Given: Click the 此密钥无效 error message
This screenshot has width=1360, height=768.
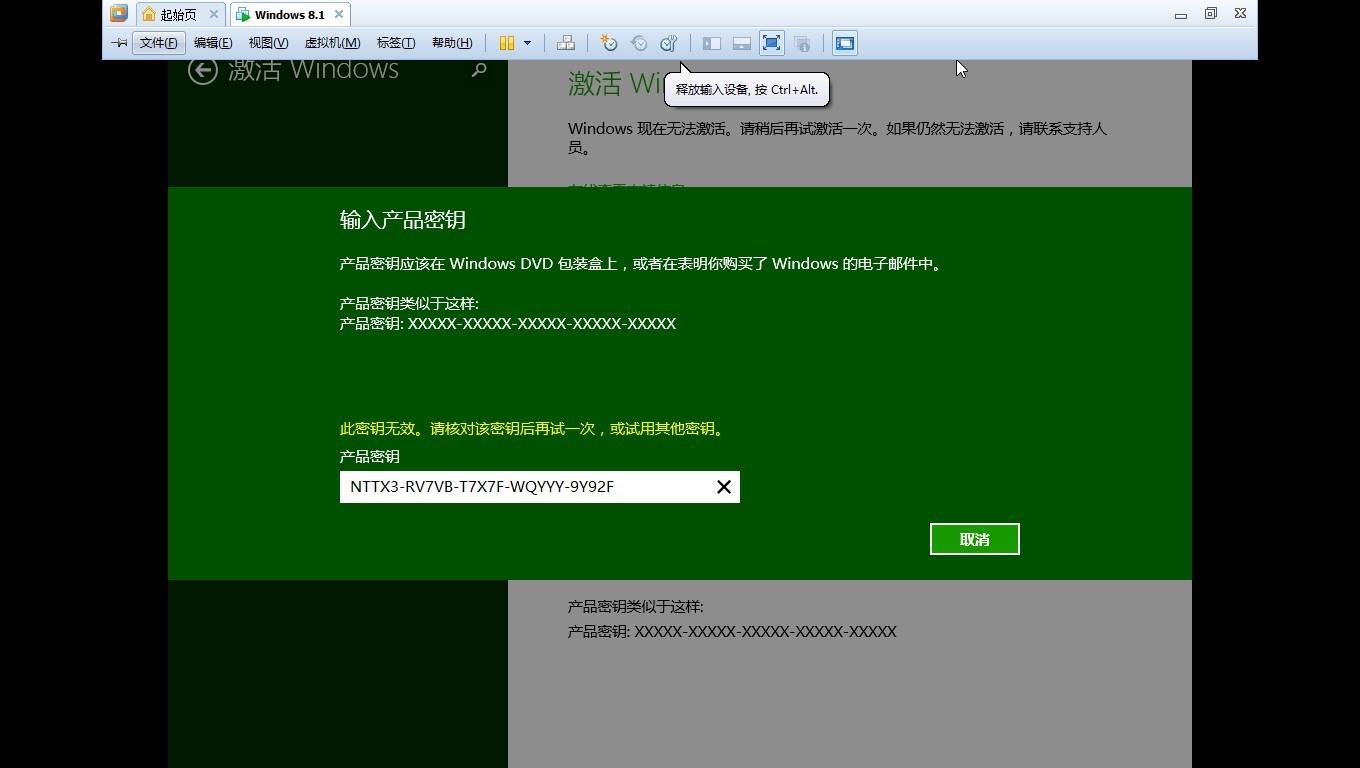Looking at the screenshot, I should pos(533,428).
